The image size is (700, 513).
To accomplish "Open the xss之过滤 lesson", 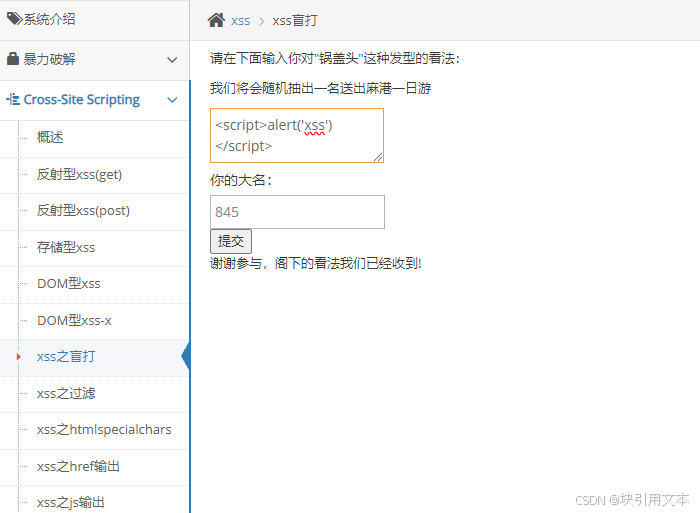I will (x=66, y=393).
